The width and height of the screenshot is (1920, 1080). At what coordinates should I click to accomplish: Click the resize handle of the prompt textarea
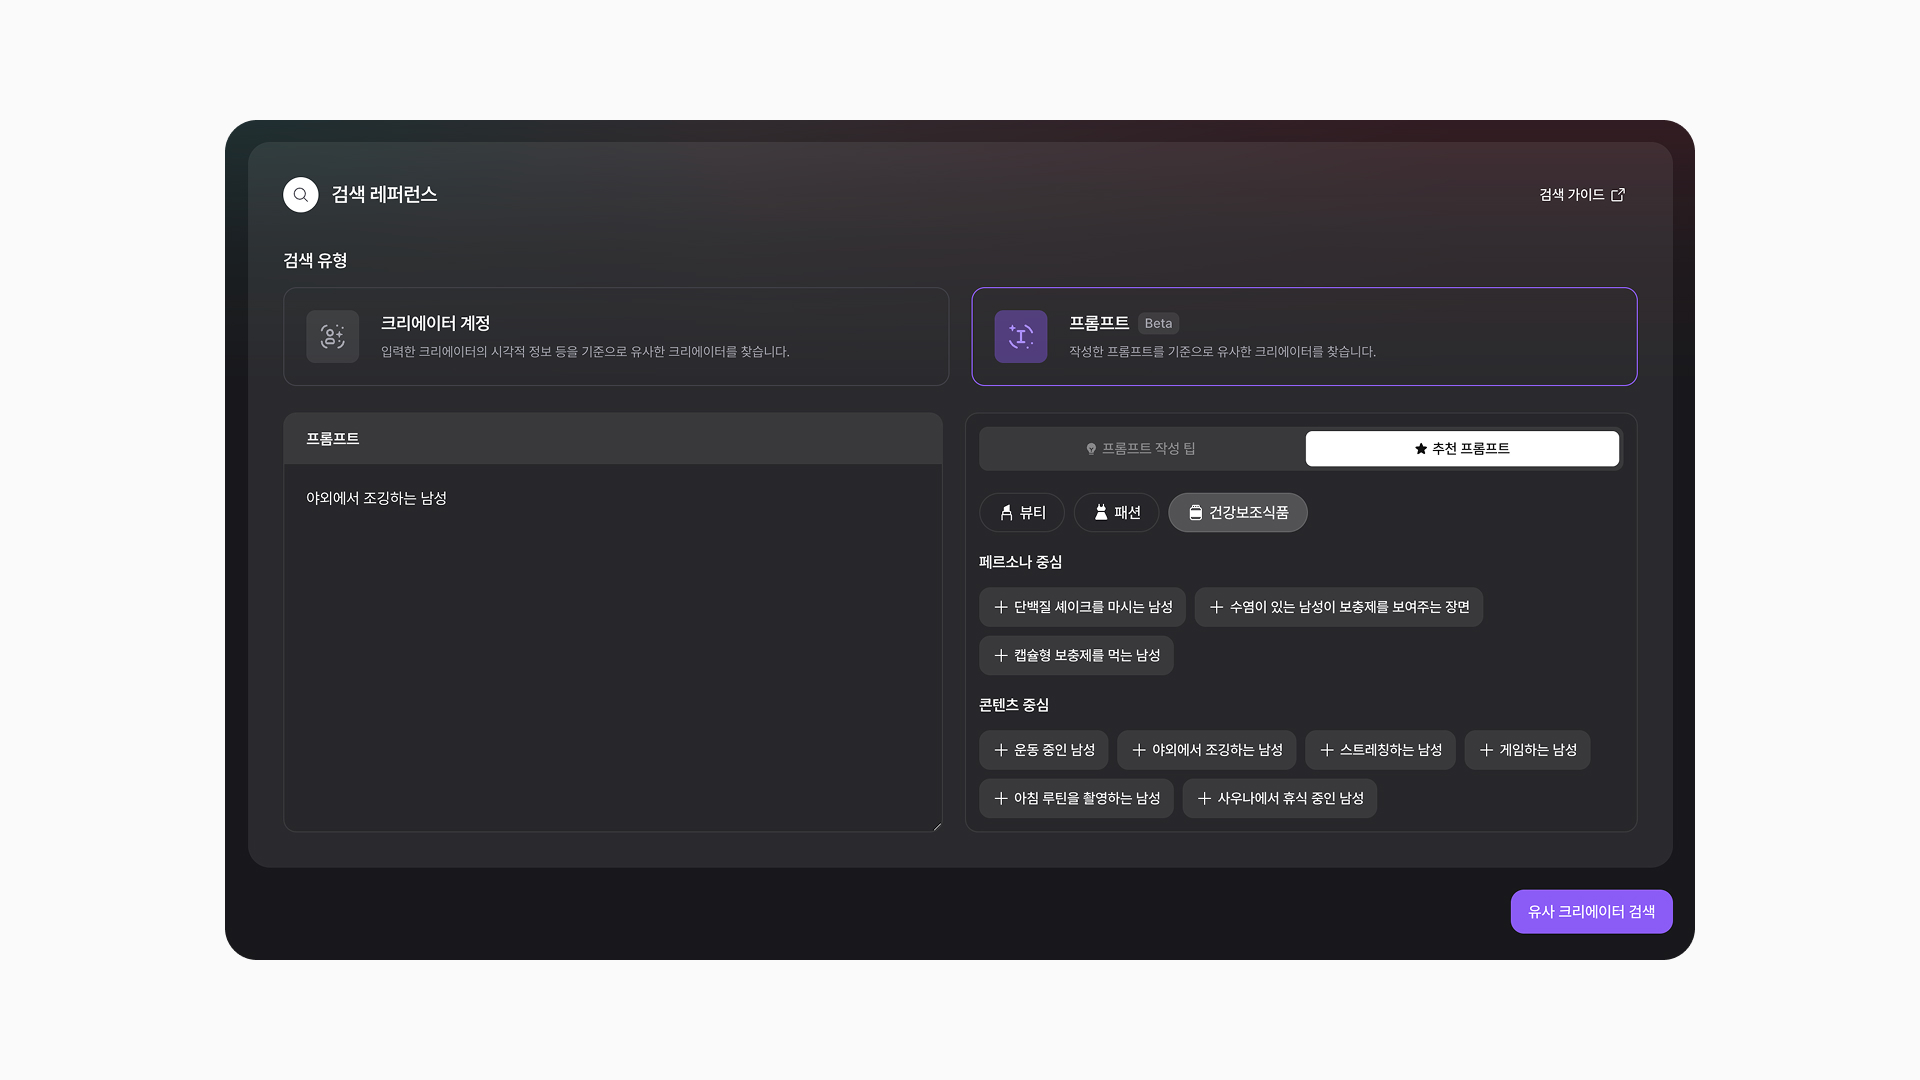[937, 826]
